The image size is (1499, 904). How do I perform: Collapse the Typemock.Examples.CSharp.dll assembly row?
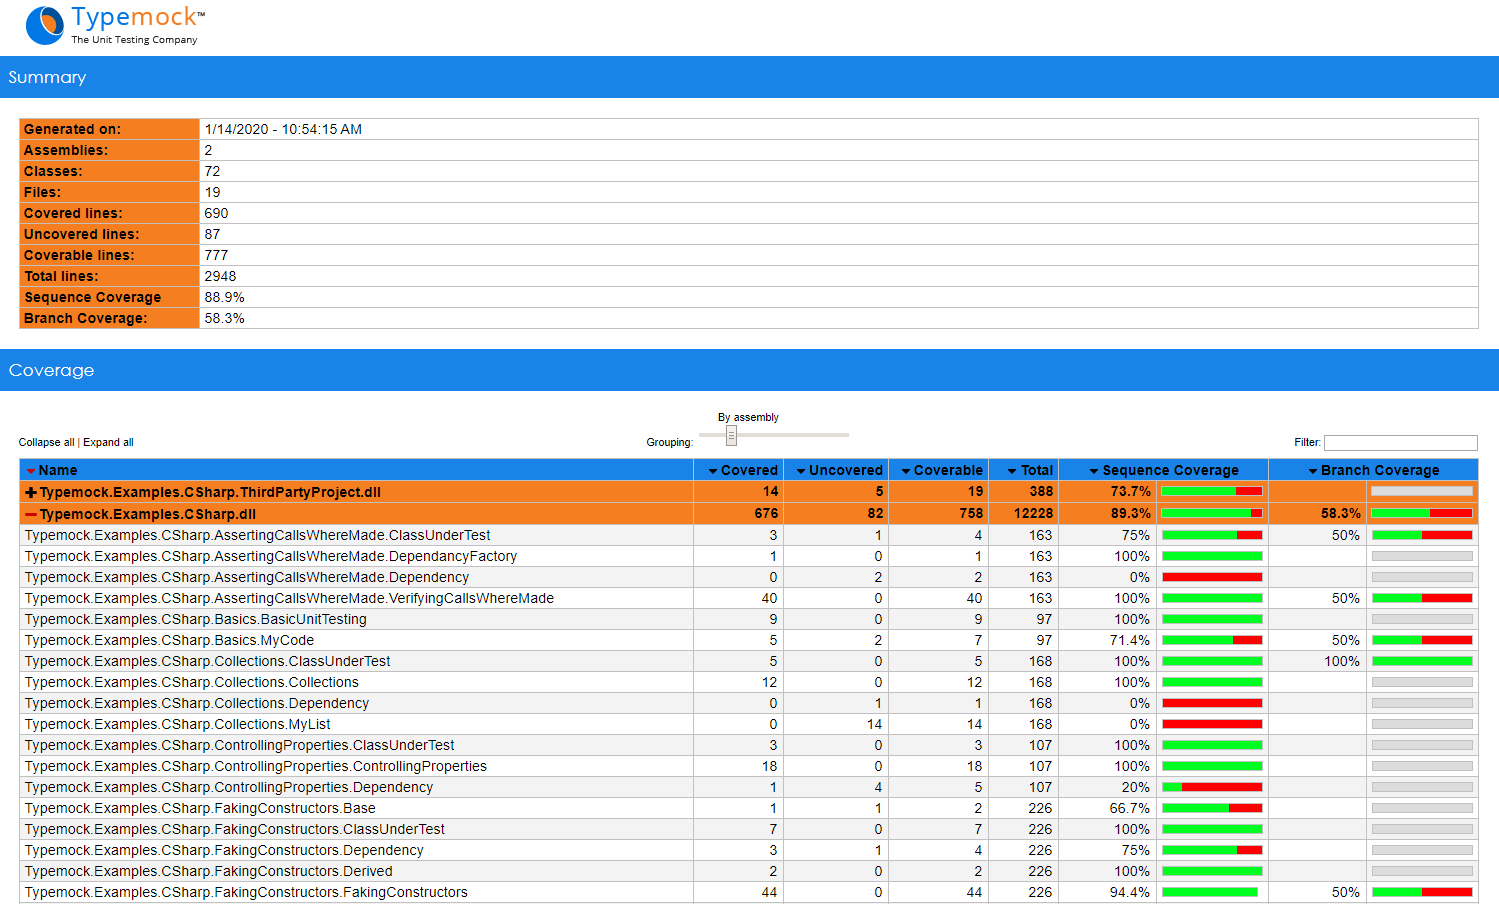pyautogui.click(x=31, y=514)
